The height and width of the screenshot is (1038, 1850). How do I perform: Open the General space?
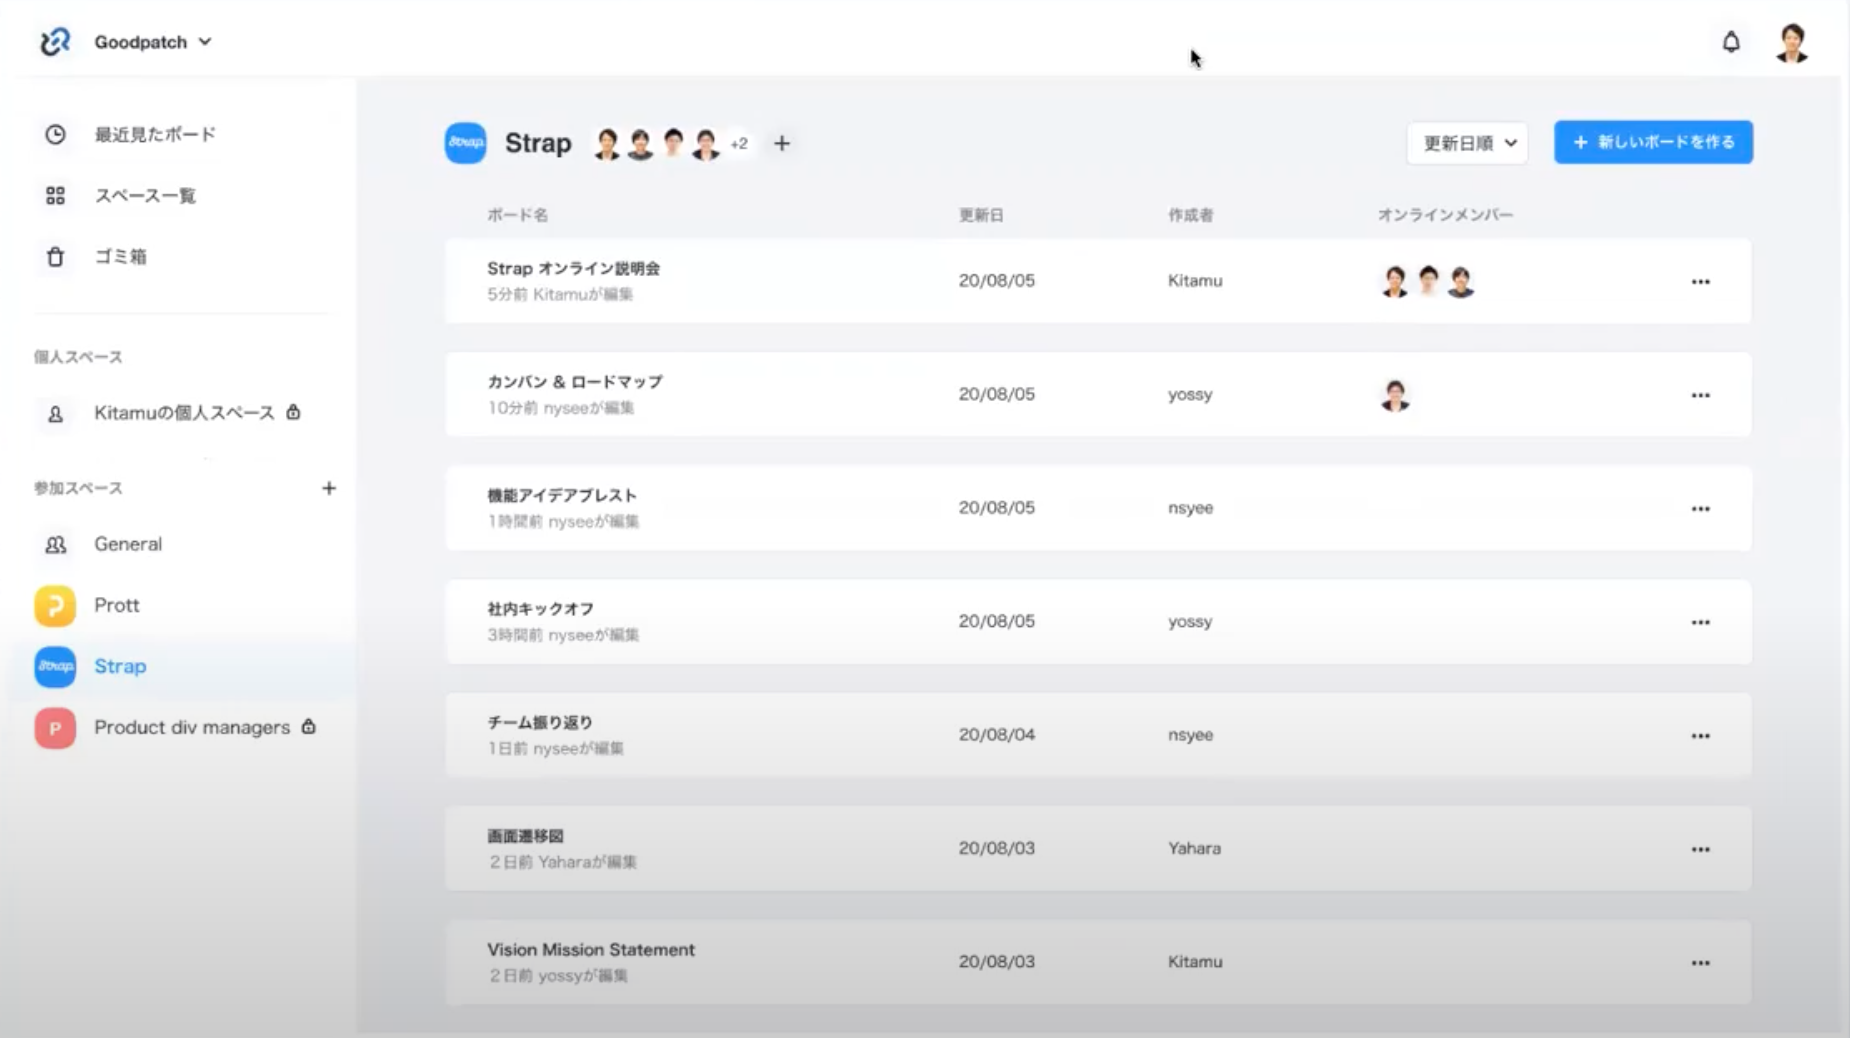point(128,544)
